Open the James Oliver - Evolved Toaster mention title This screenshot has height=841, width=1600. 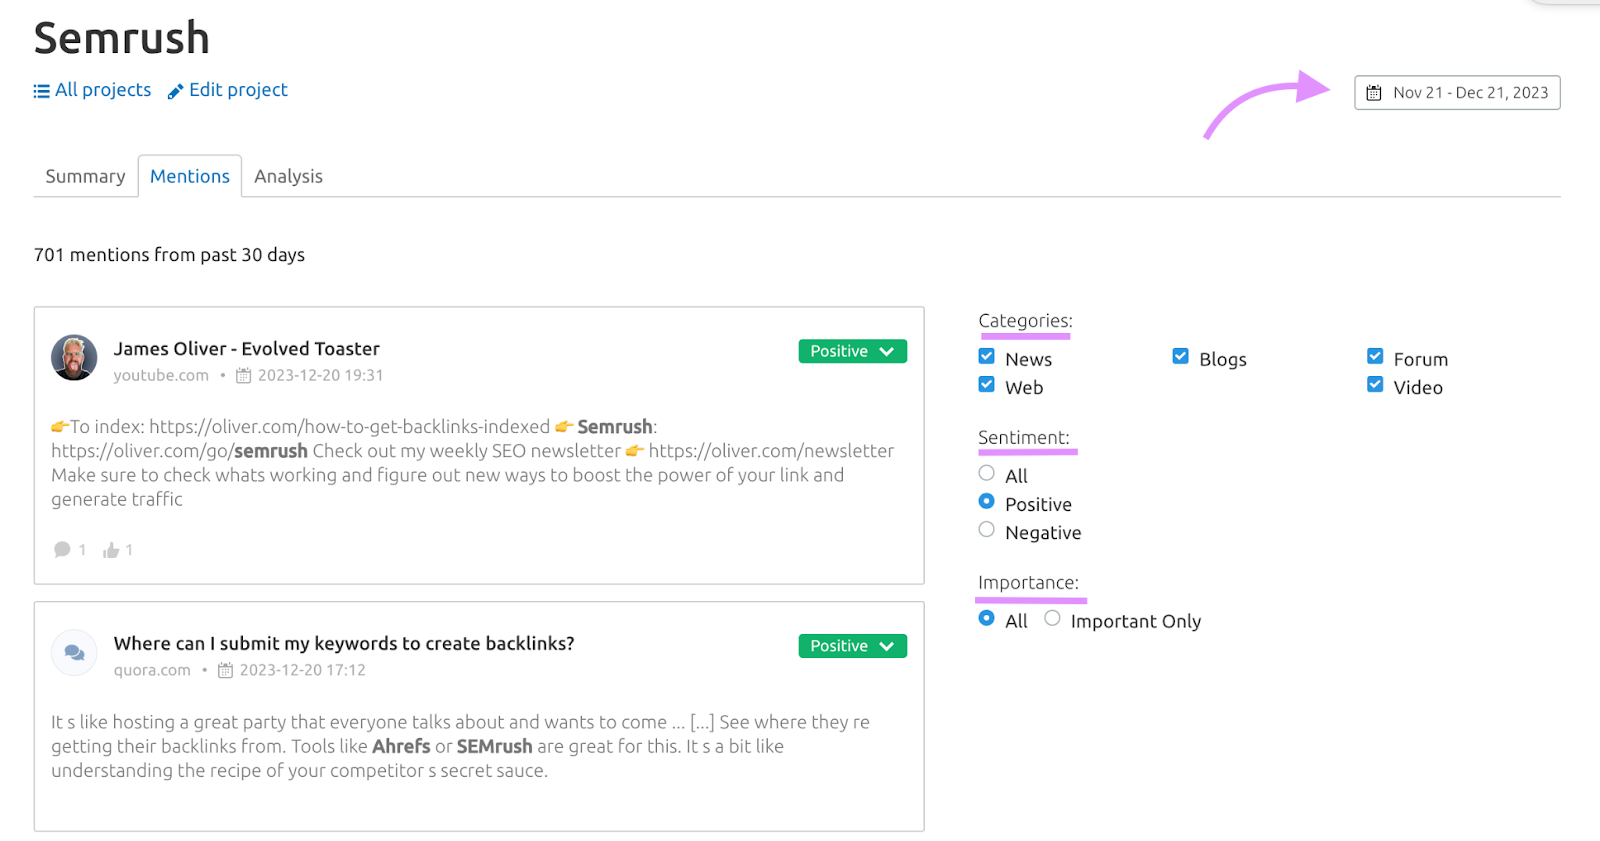pyautogui.click(x=246, y=349)
